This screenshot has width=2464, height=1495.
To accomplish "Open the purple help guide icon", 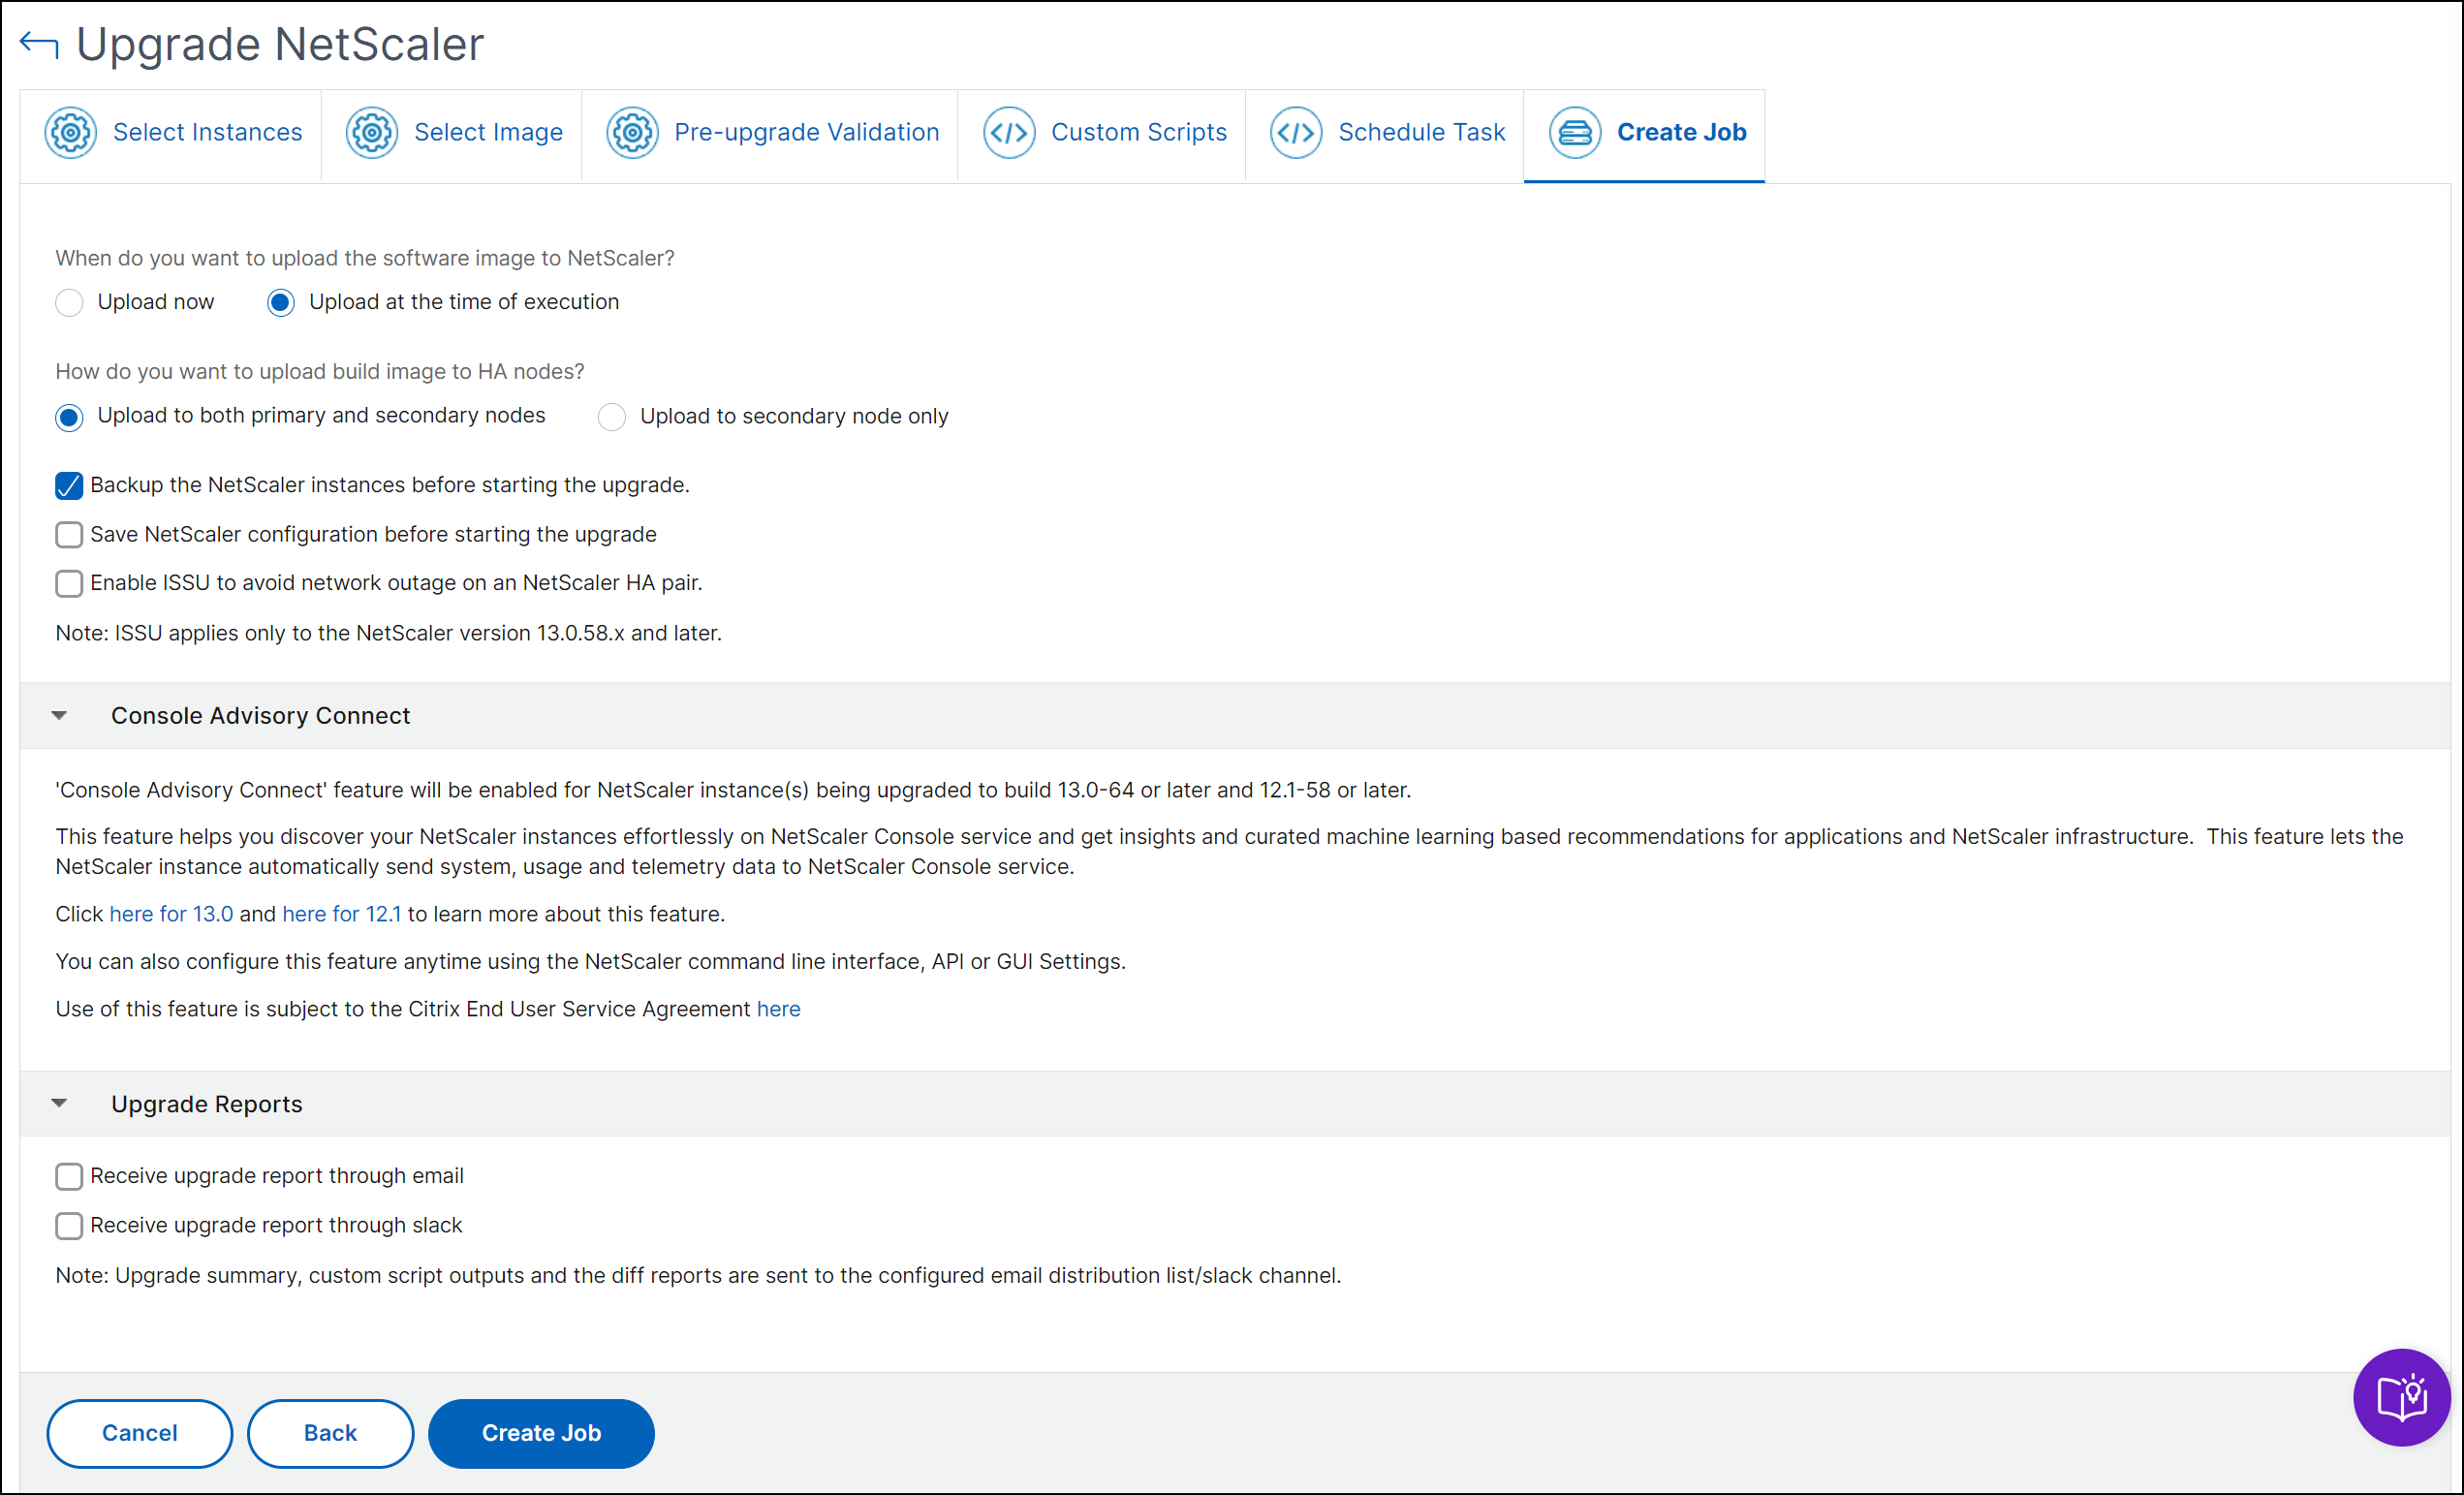I will click(2402, 1397).
